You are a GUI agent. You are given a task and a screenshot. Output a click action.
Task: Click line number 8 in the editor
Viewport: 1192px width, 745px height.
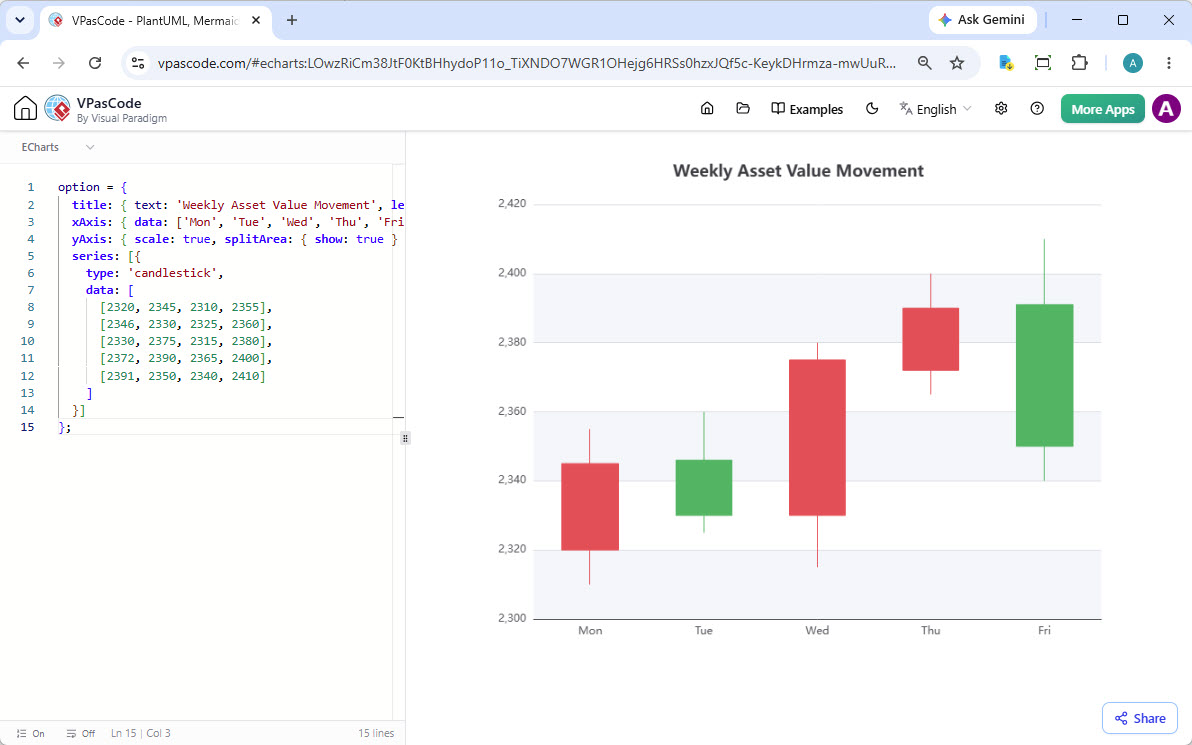pos(30,307)
